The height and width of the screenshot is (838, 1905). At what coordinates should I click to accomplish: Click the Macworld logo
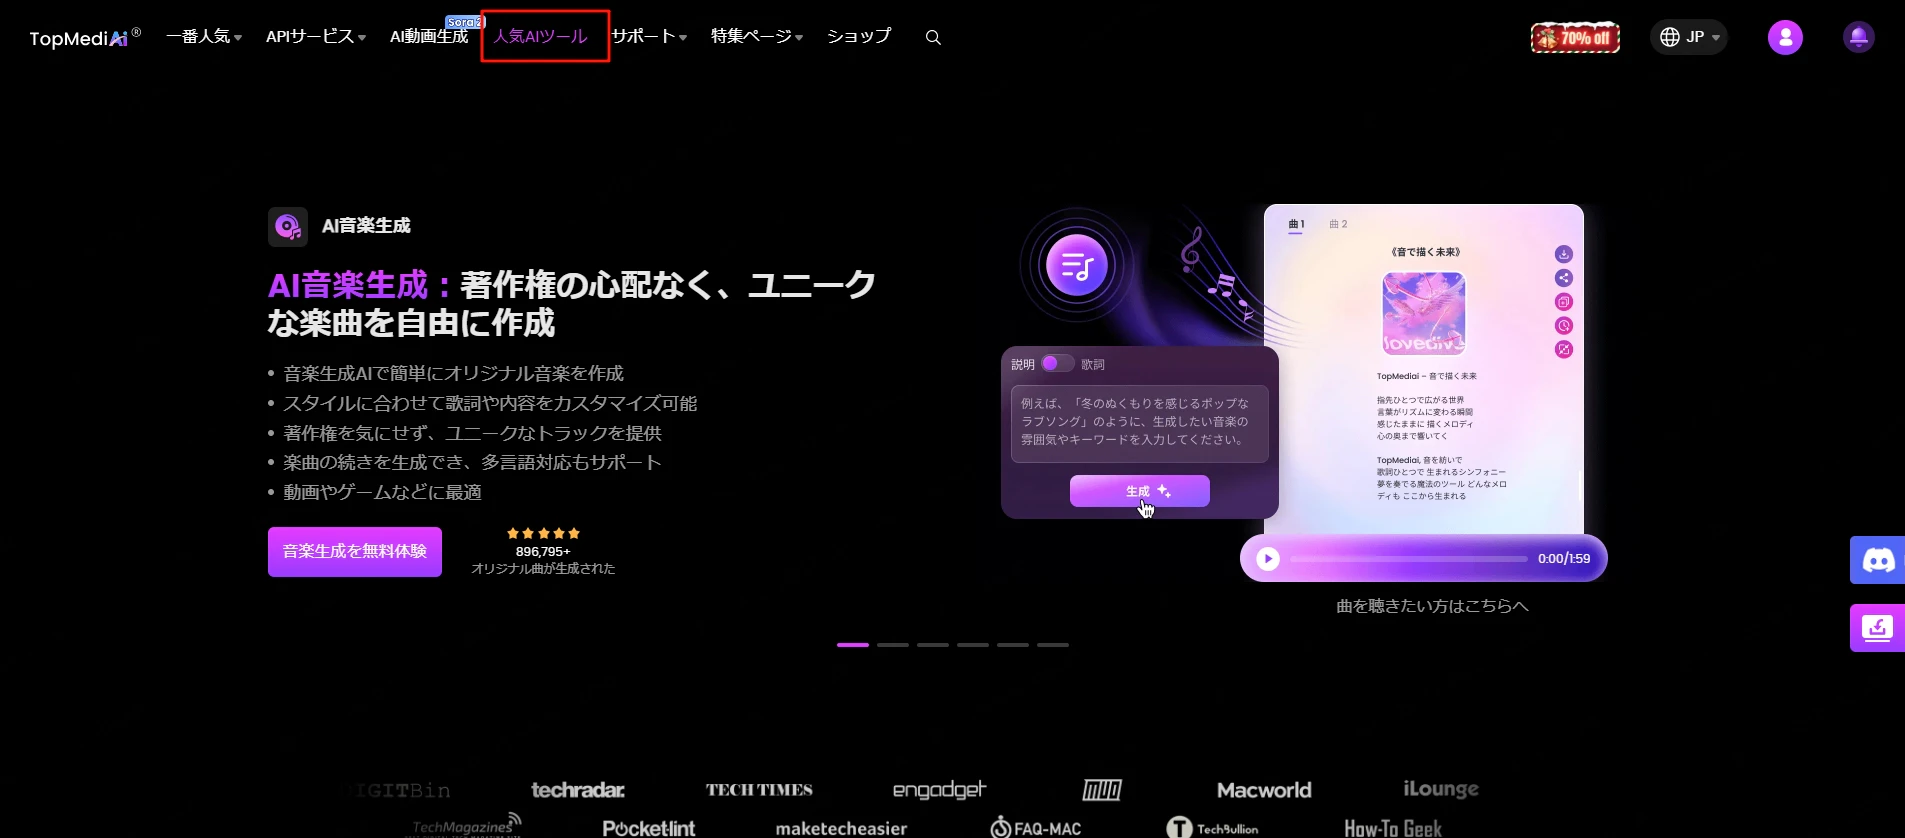[x=1264, y=790]
